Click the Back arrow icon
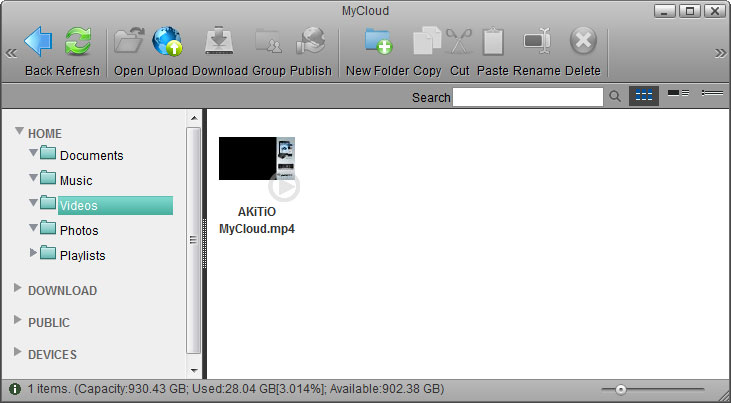 [x=39, y=43]
